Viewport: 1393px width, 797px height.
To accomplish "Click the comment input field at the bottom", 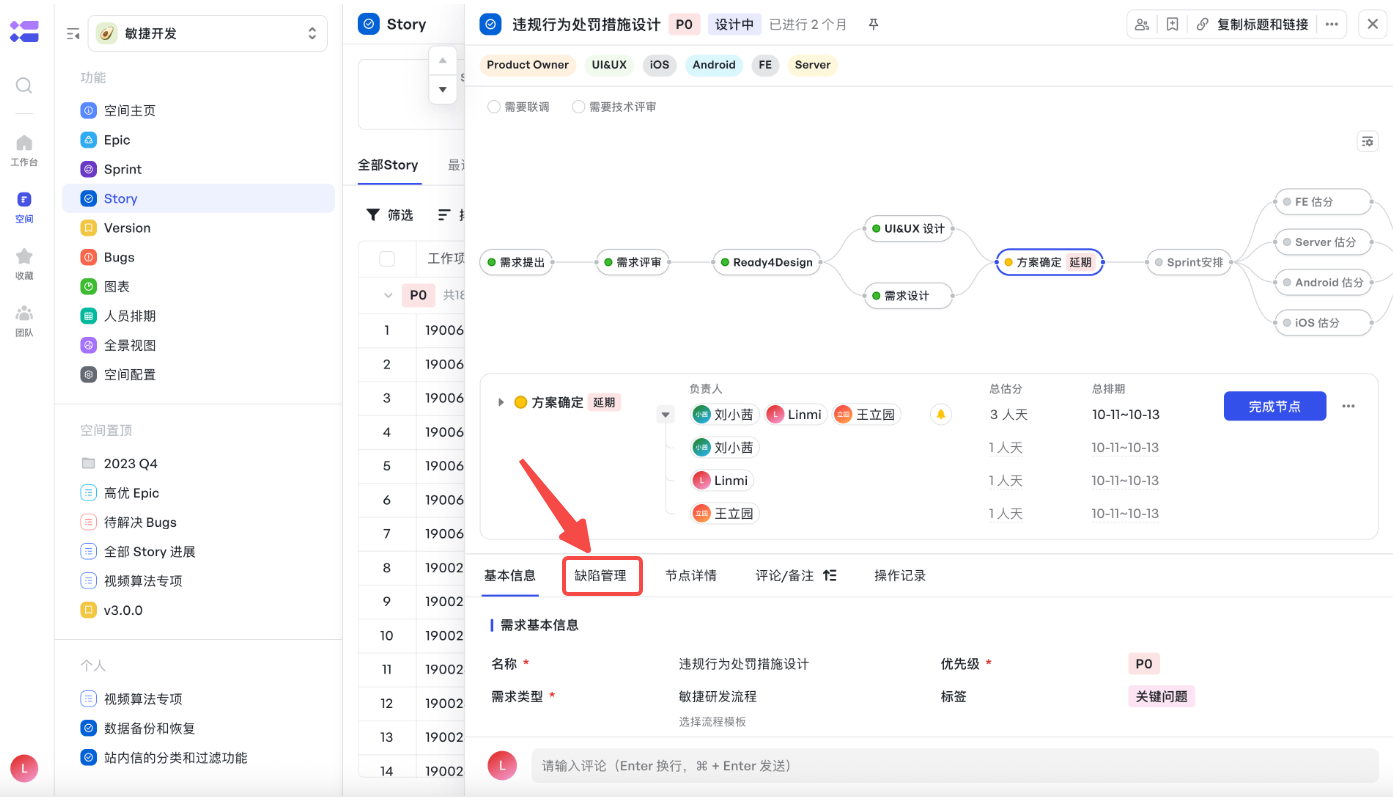I will 800,765.
